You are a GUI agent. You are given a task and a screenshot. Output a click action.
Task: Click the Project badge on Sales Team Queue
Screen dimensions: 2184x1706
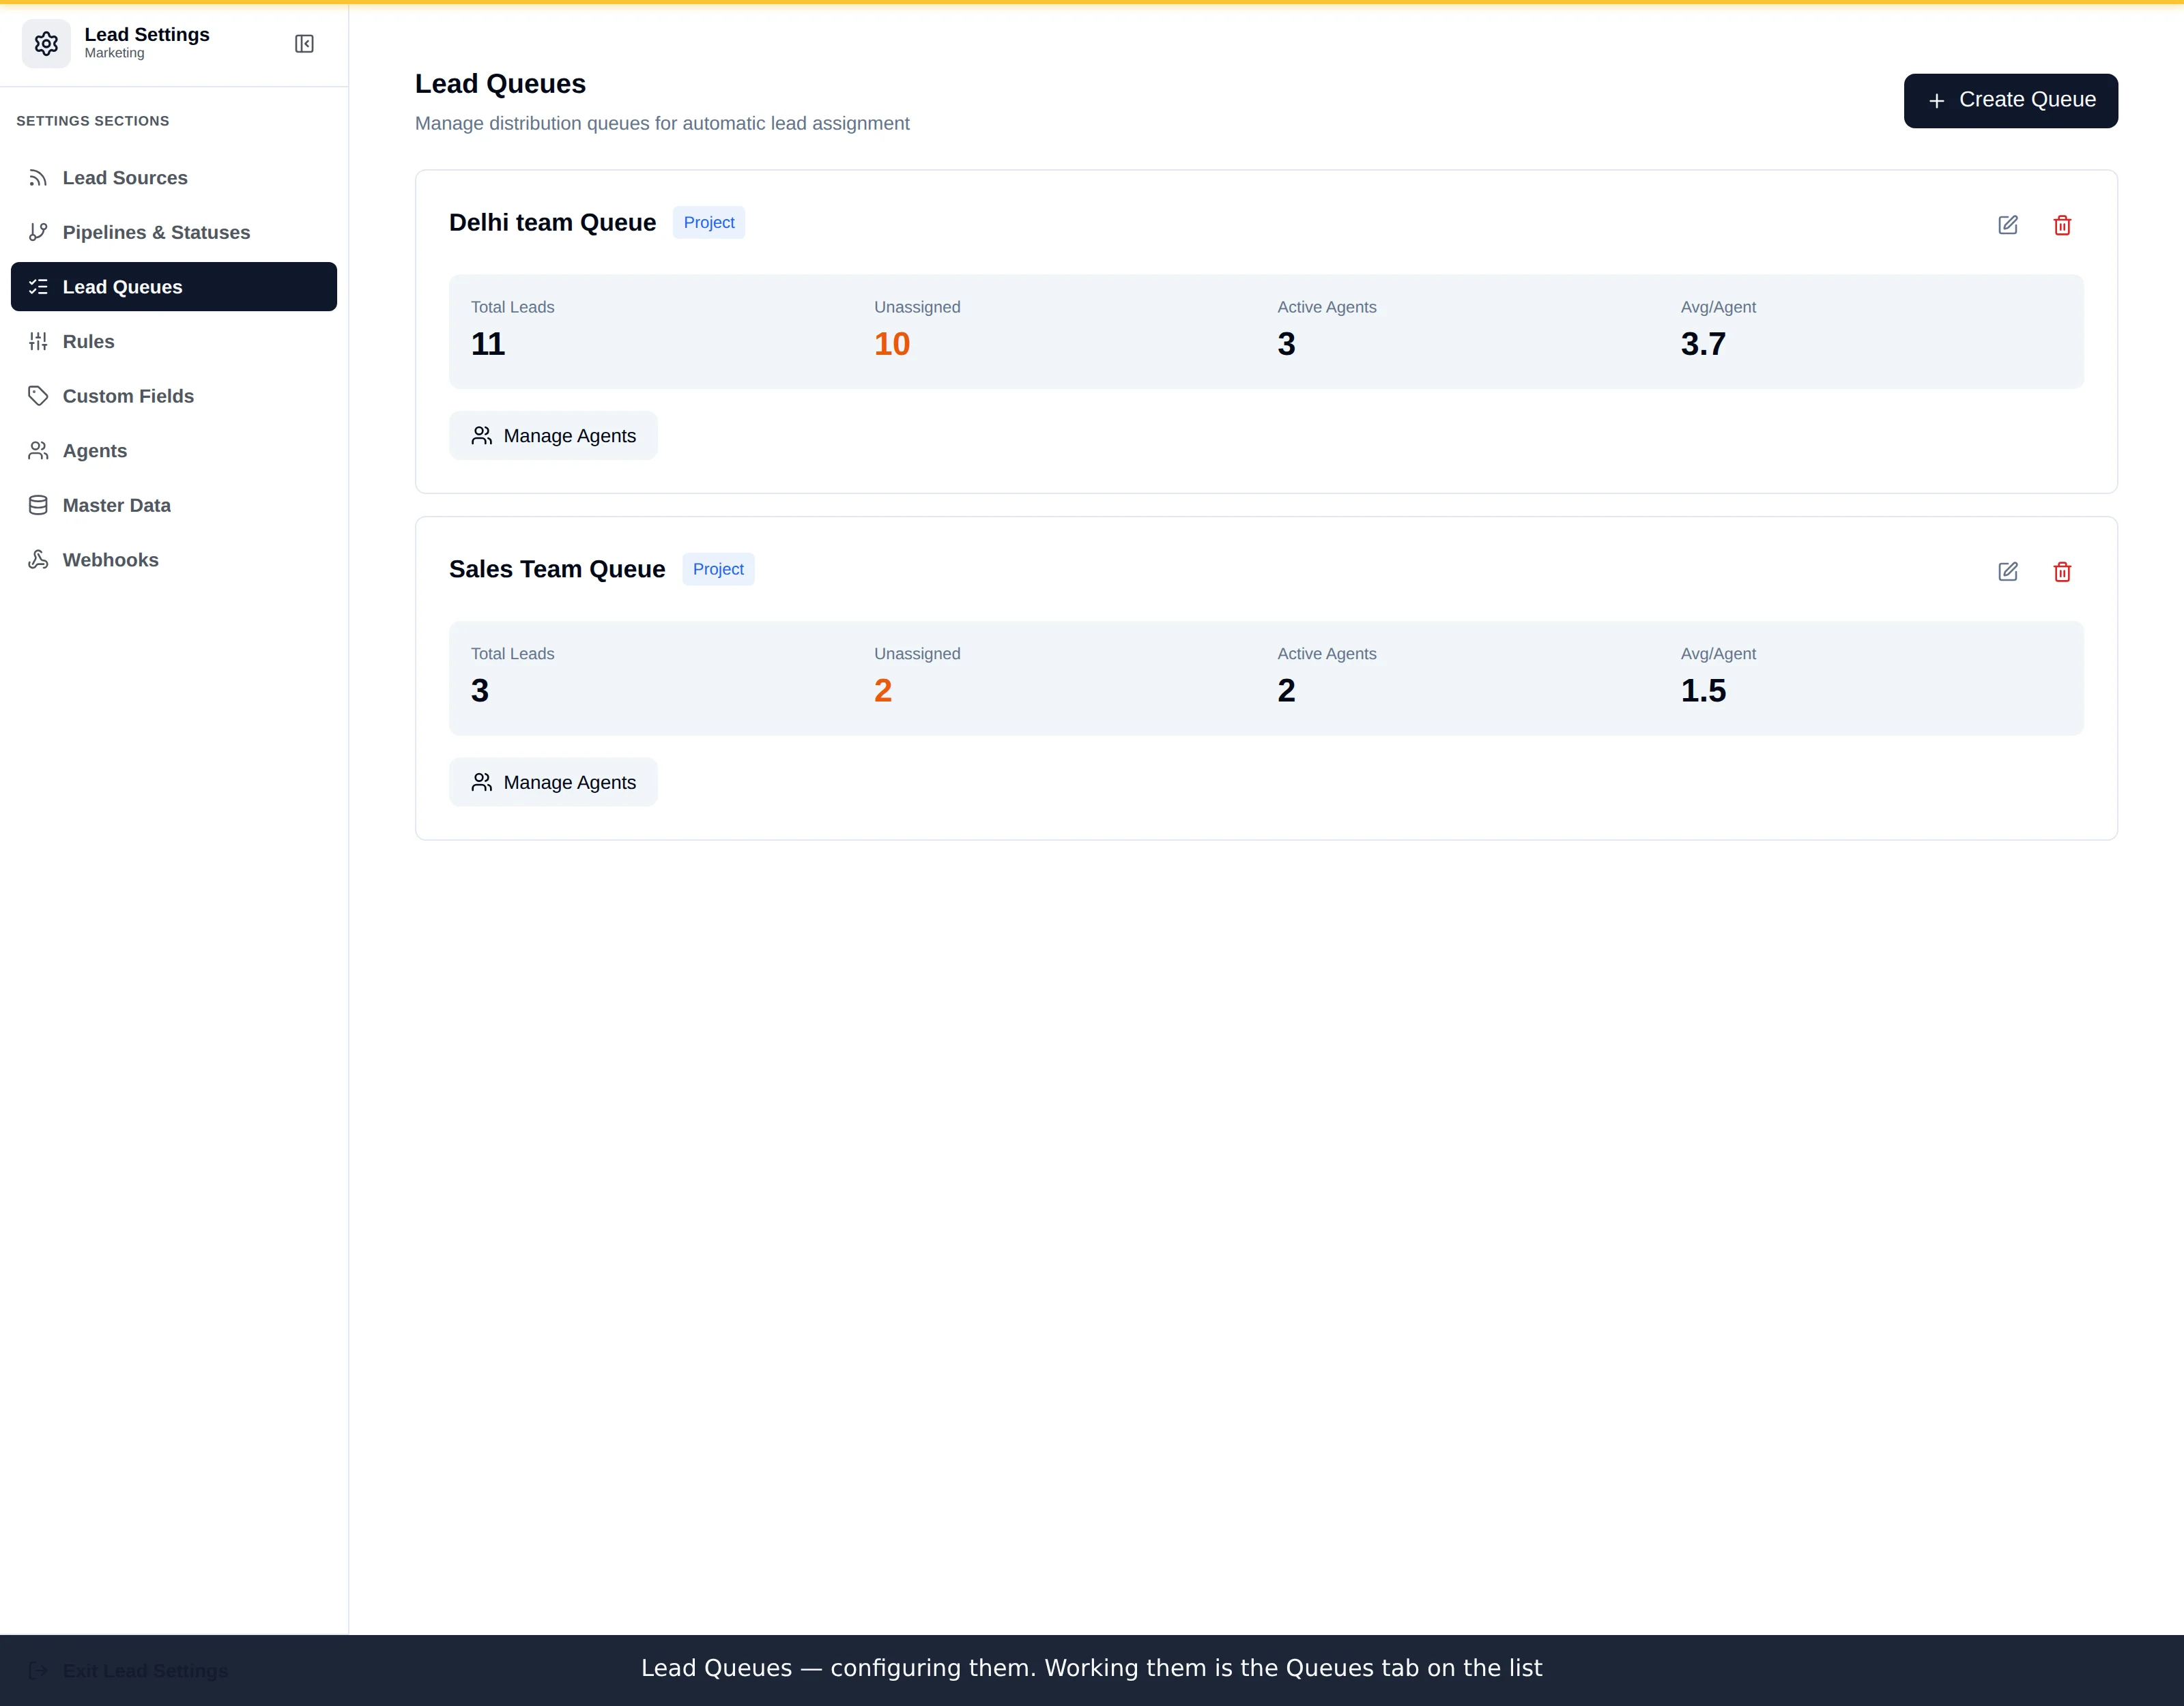point(718,569)
